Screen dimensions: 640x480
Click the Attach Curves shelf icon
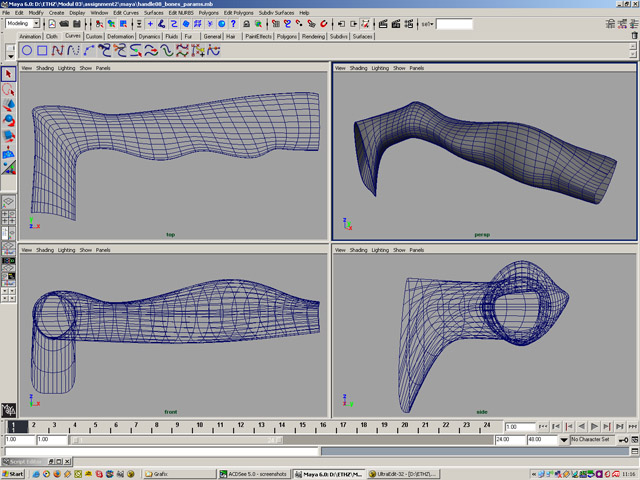coord(105,51)
